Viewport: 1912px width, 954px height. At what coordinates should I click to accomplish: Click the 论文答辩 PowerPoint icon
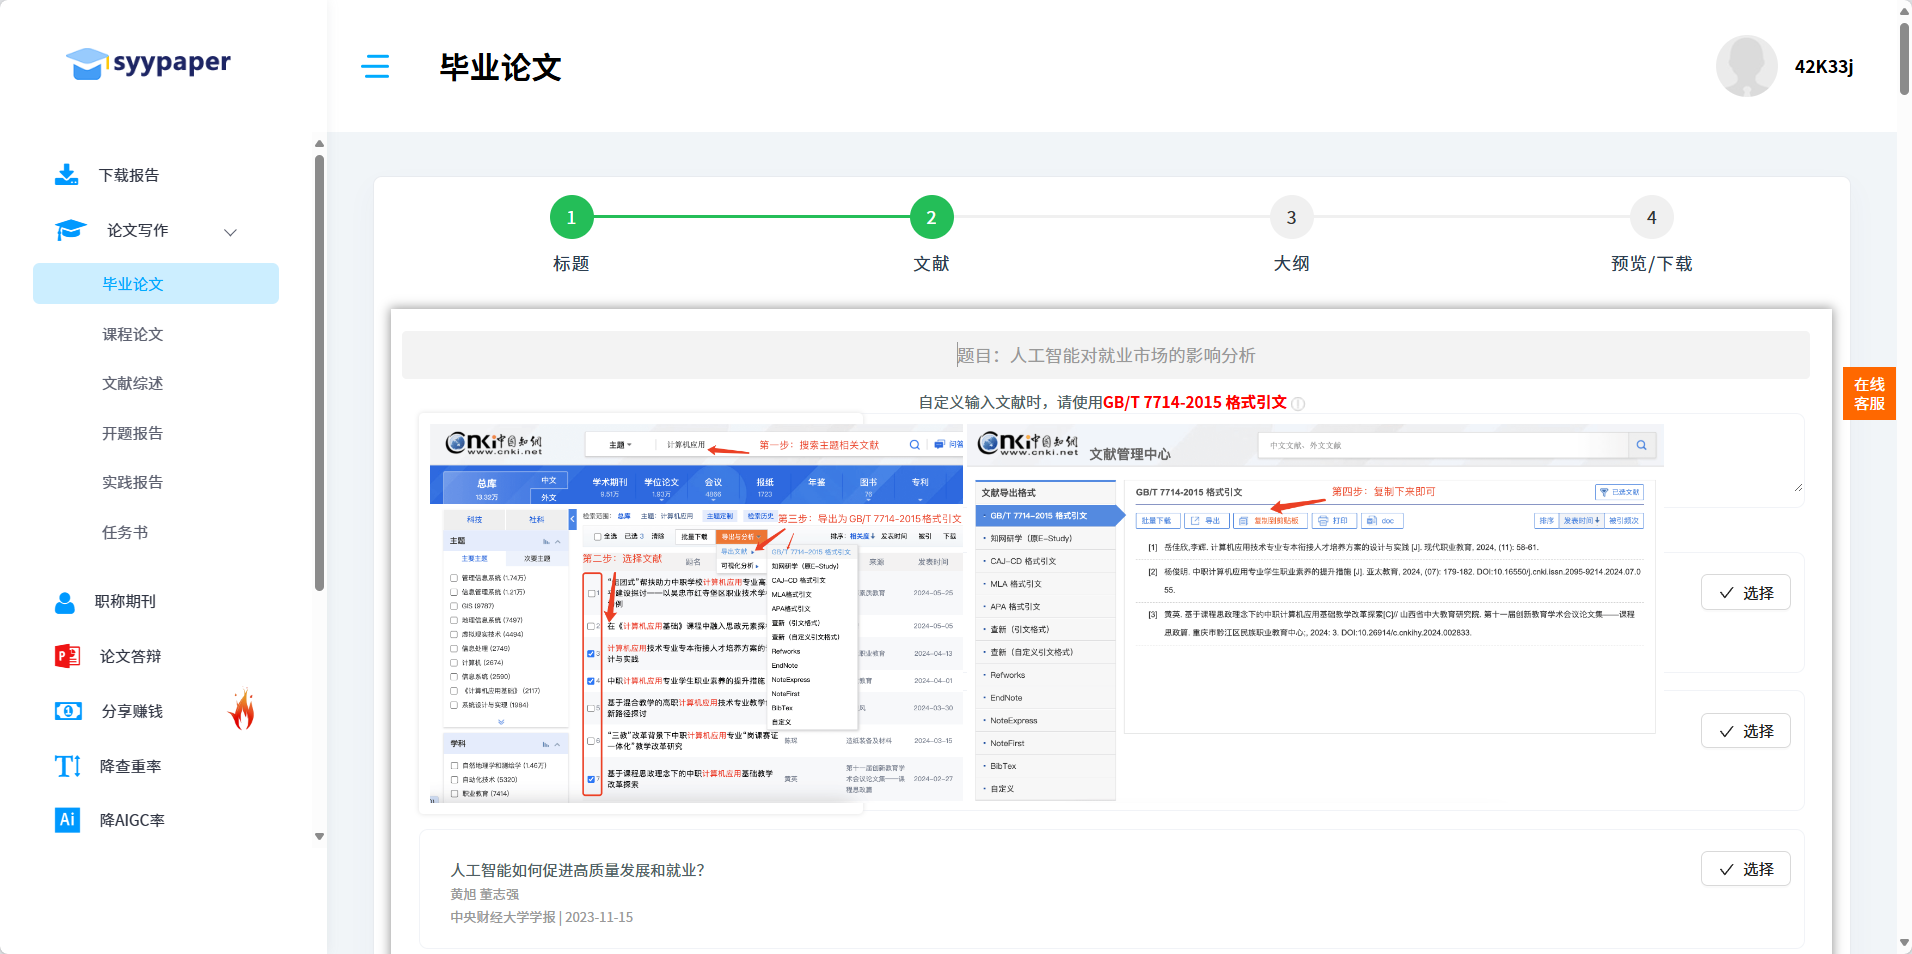[x=67, y=656]
